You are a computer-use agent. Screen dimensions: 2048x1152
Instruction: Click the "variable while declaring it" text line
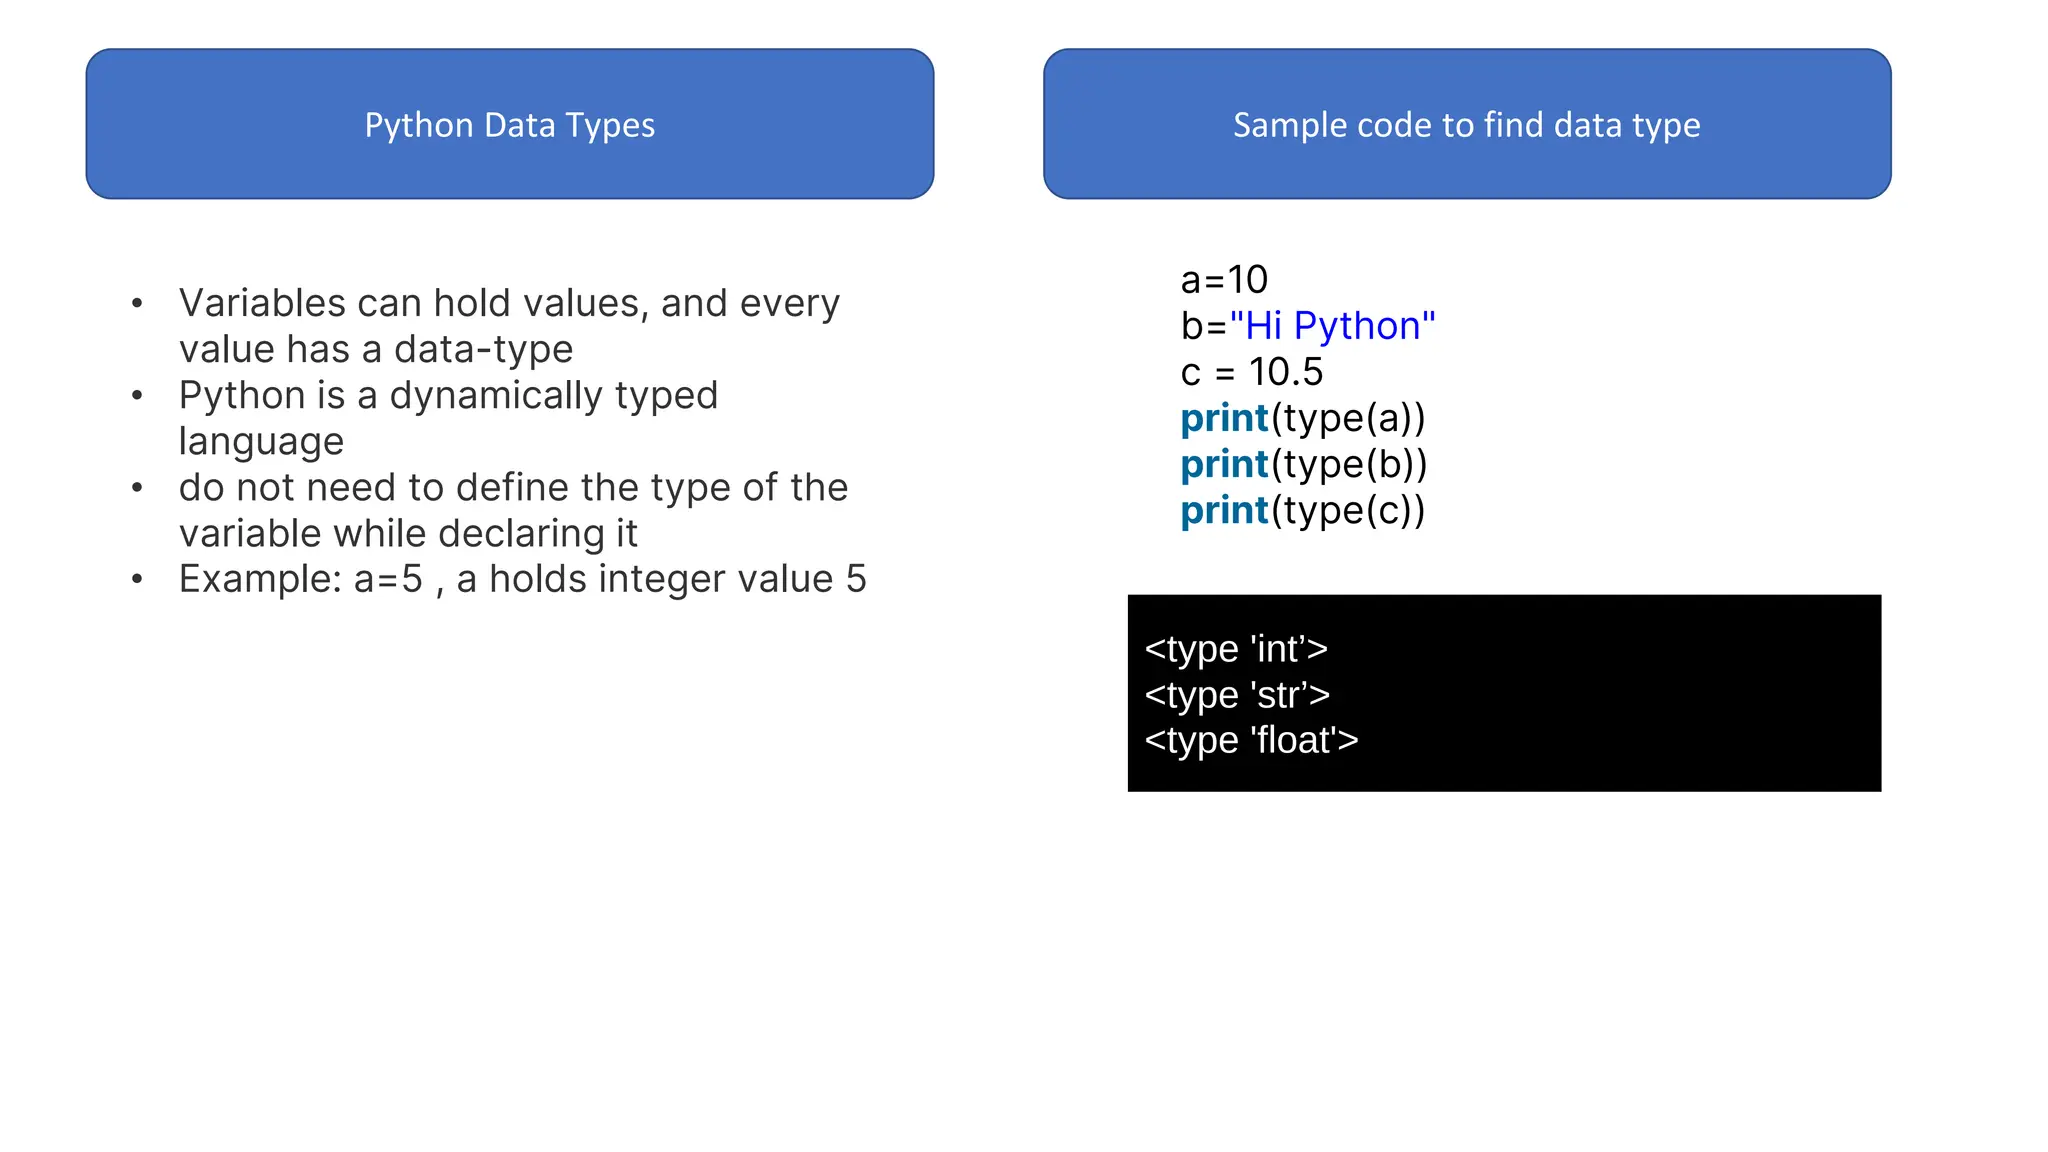pyautogui.click(x=408, y=533)
